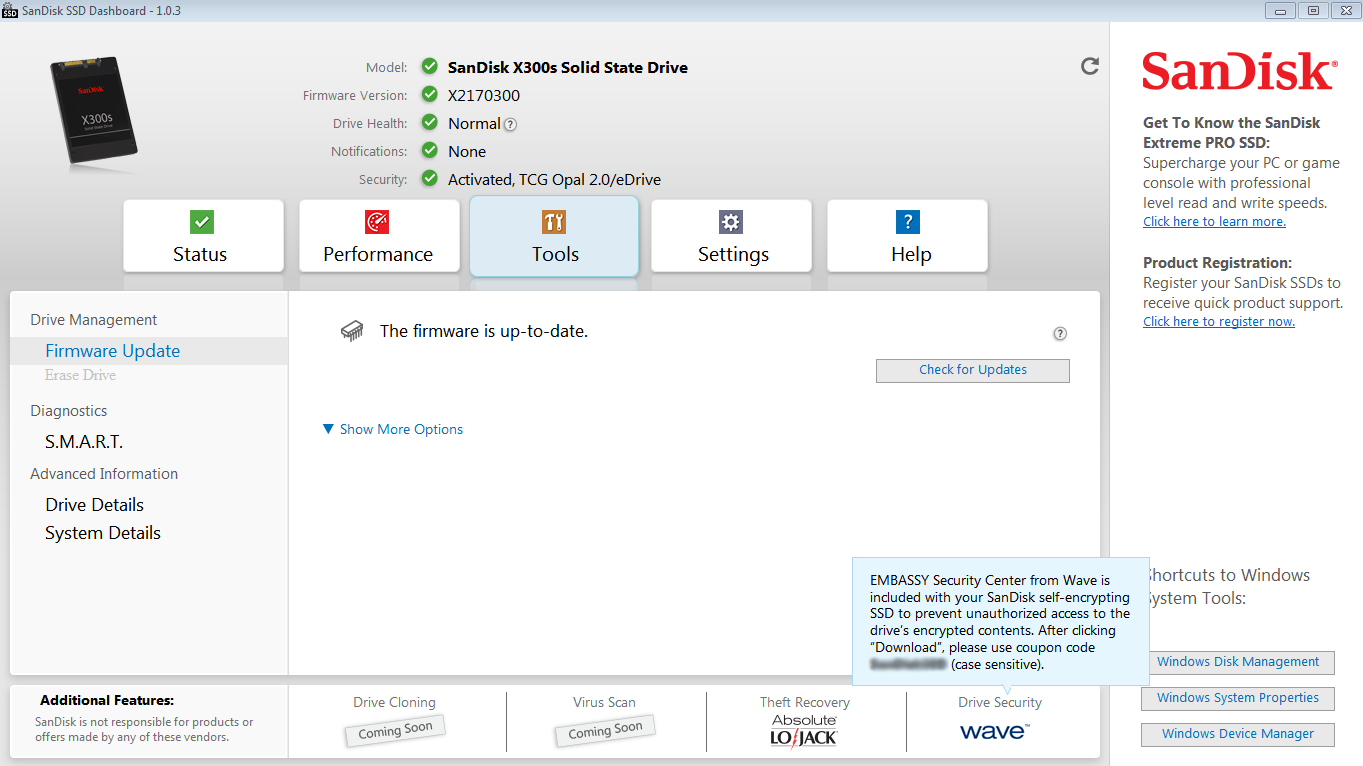The height and width of the screenshot is (766, 1363).
Task: Select Erase Drive in sidebar
Action: (80, 375)
